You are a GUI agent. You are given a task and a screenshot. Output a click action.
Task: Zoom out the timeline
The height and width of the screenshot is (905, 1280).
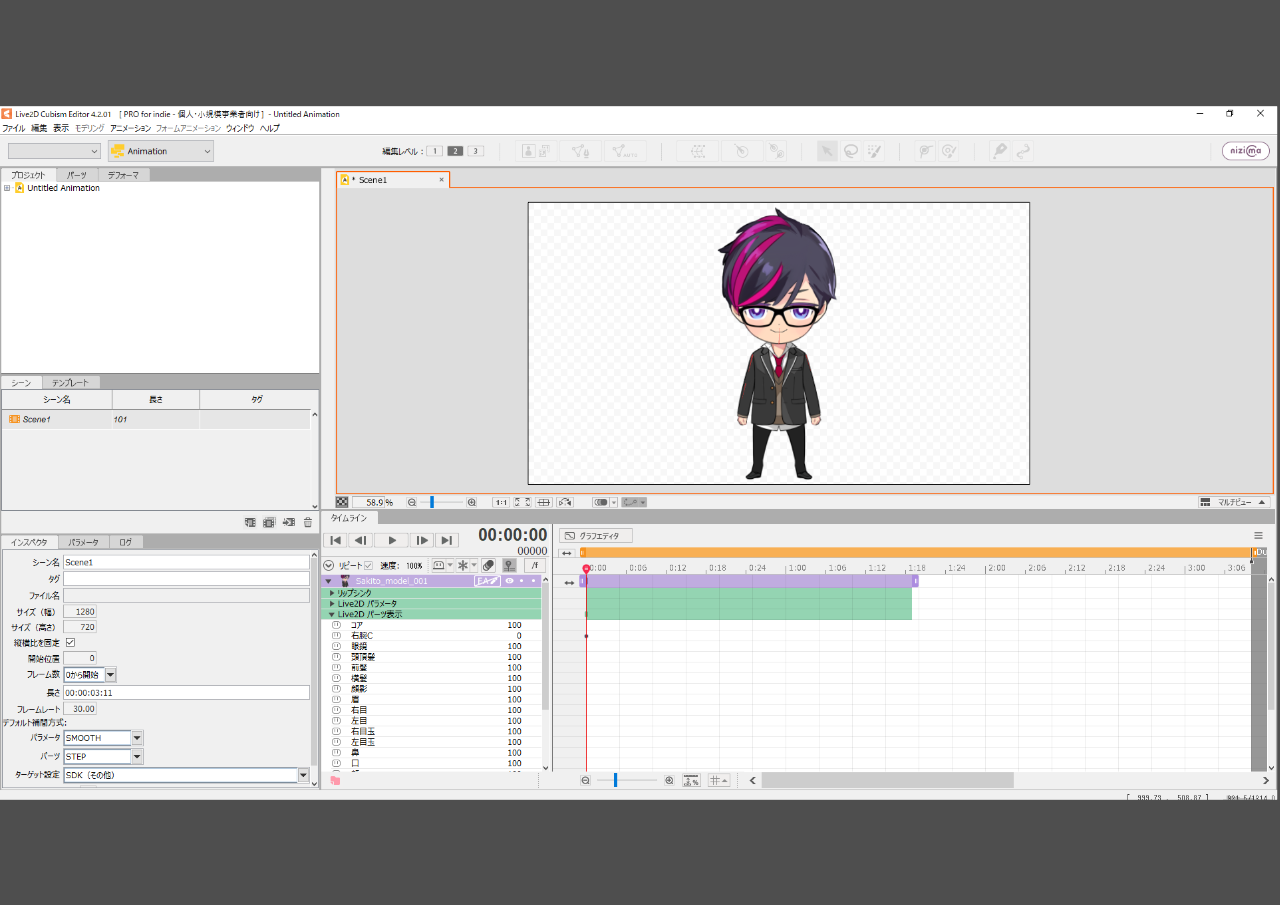586,780
